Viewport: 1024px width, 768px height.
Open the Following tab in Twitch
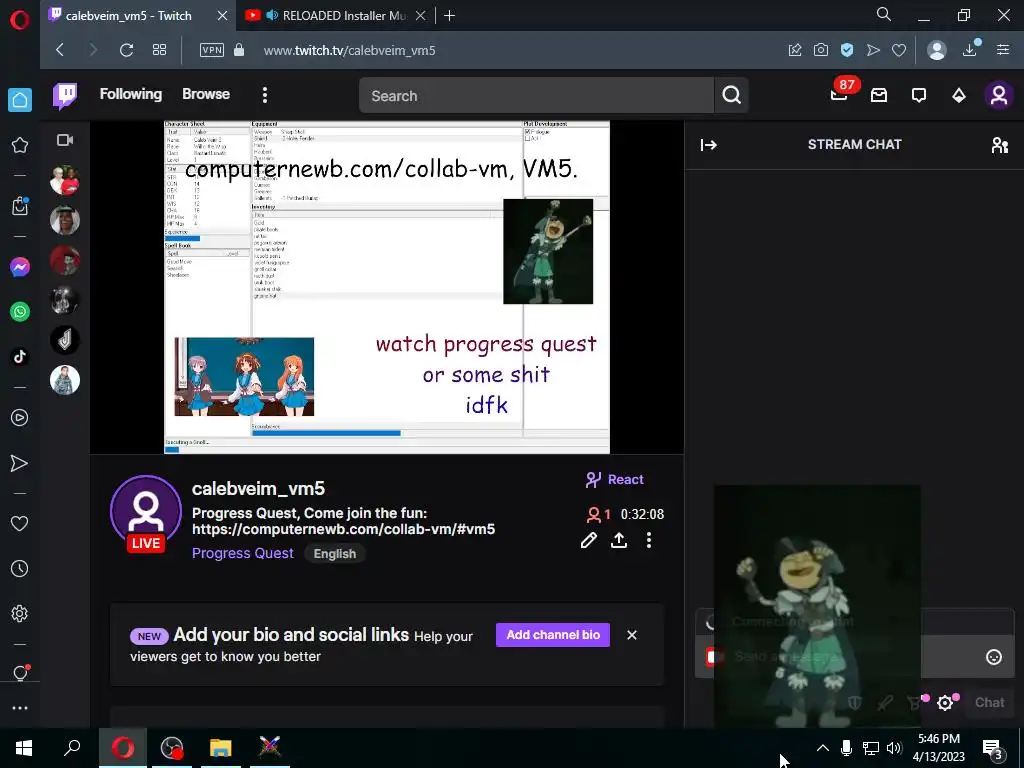point(131,94)
